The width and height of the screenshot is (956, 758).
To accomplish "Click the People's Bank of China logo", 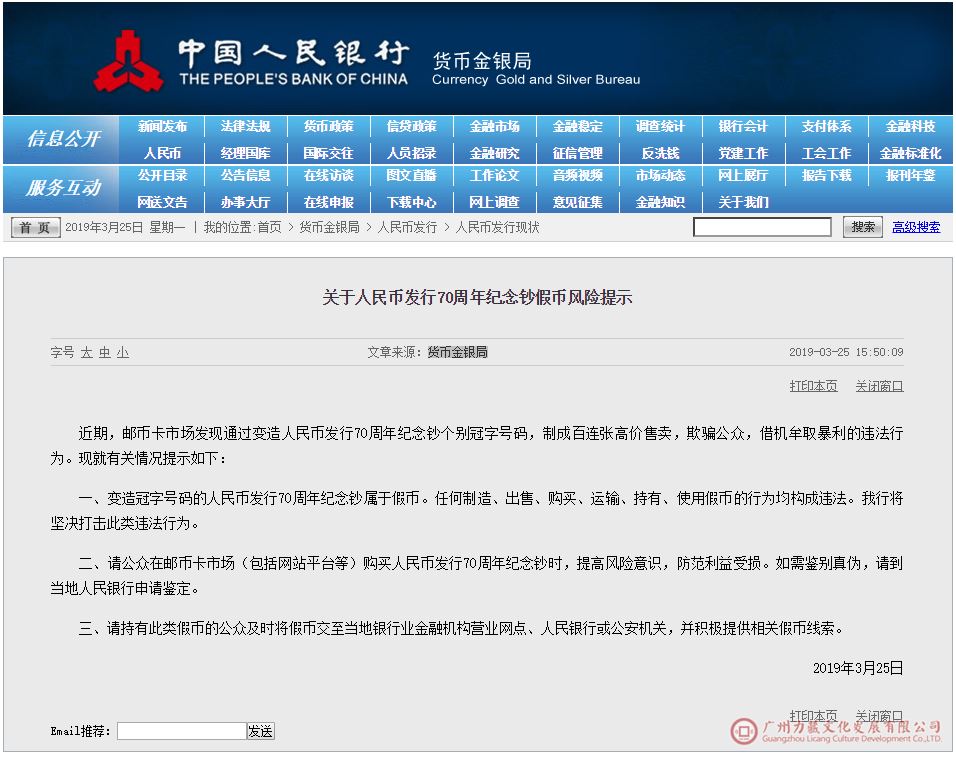I will (128, 61).
